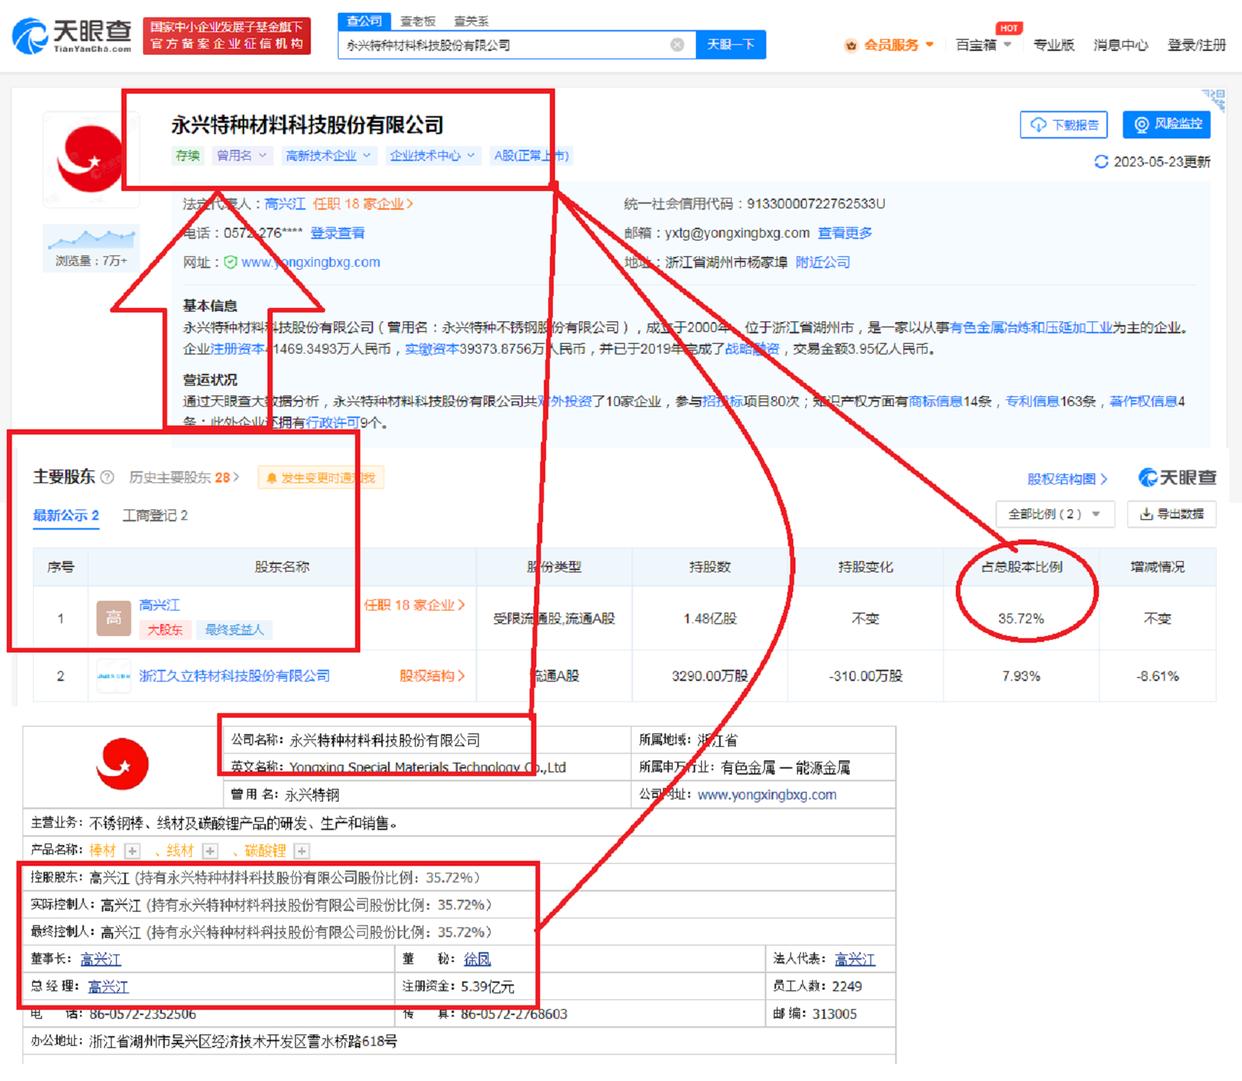
Task: Click the -8.61% change cell
Action: 1158,677
